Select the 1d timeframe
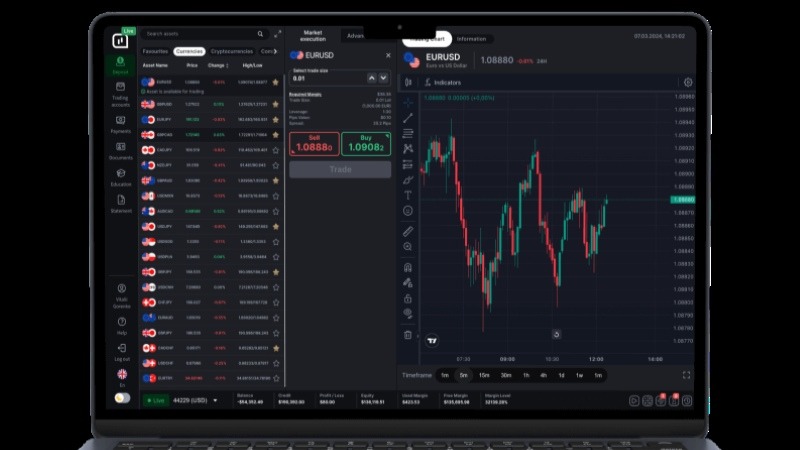The image size is (800, 450). click(x=561, y=376)
